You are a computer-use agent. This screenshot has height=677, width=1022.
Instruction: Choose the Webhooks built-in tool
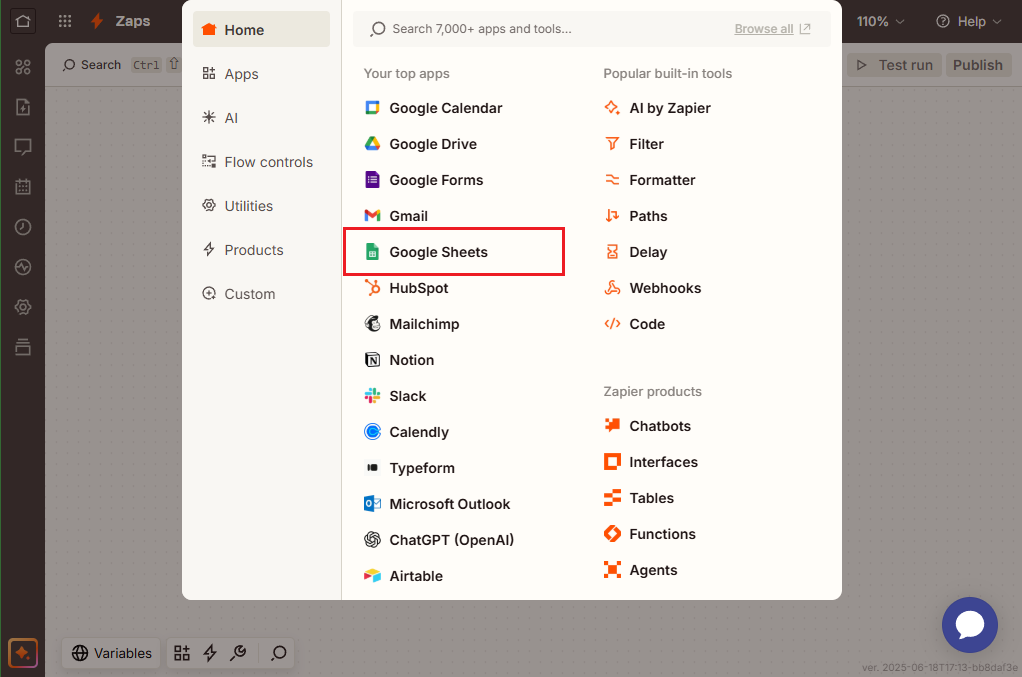(x=652, y=288)
